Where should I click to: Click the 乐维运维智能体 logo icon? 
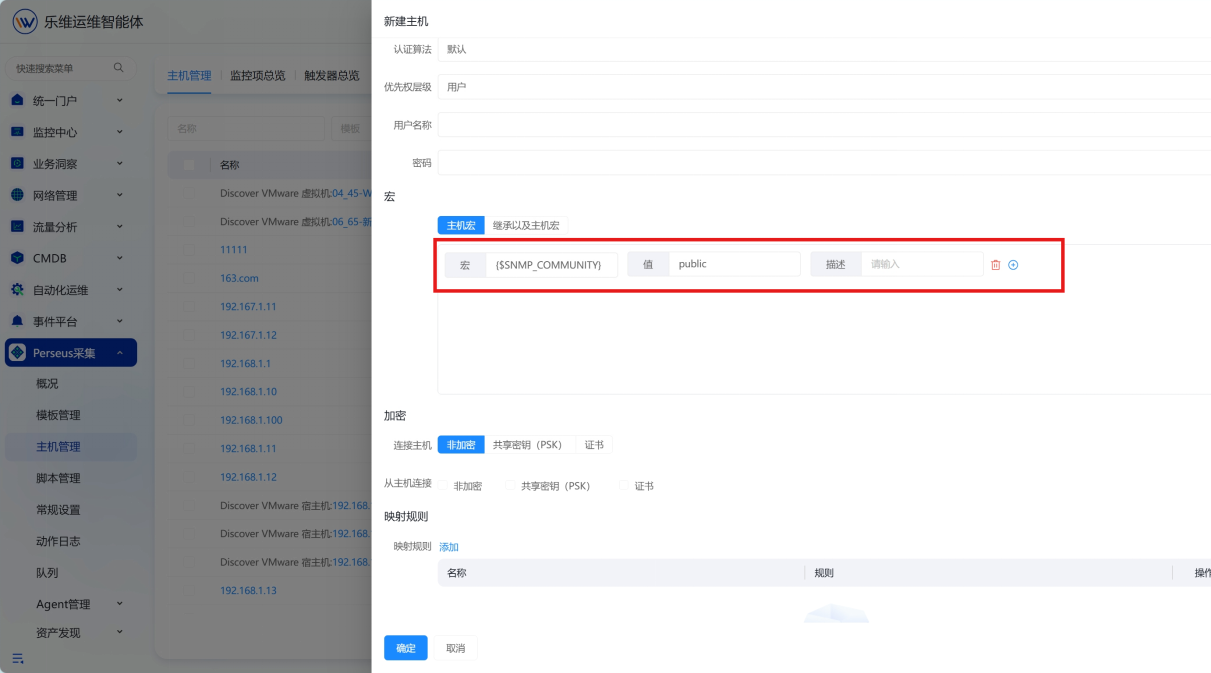click(x=25, y=22)
